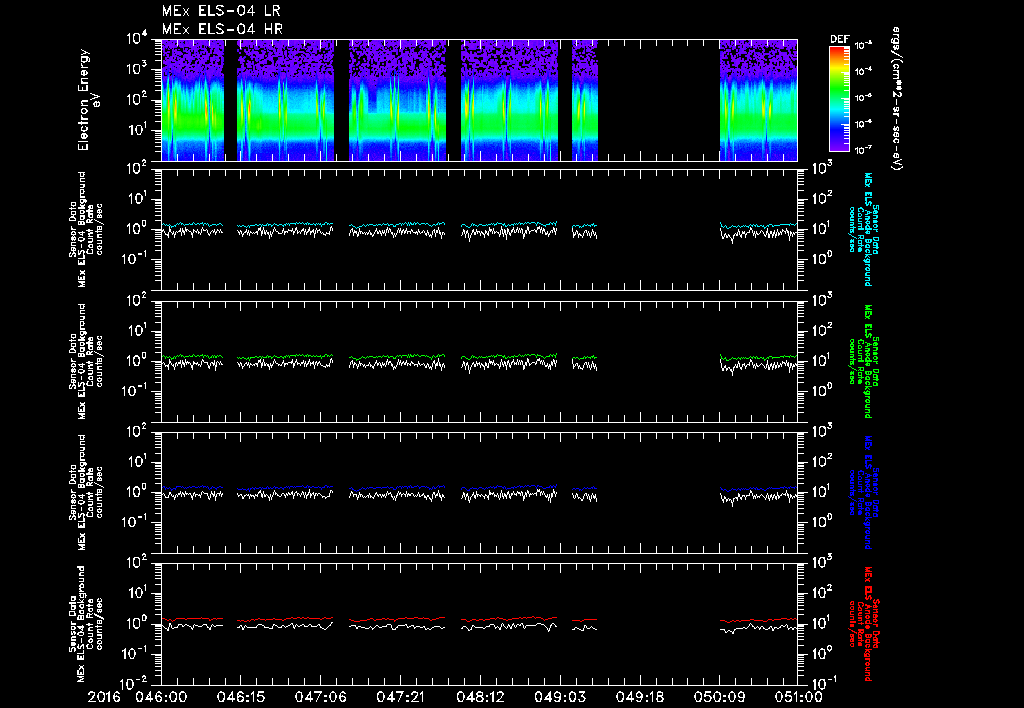This screenshot has height=708, width=1024.
Task: Click the "Electron Energy eV" axis title
Action: pos(88,100)
